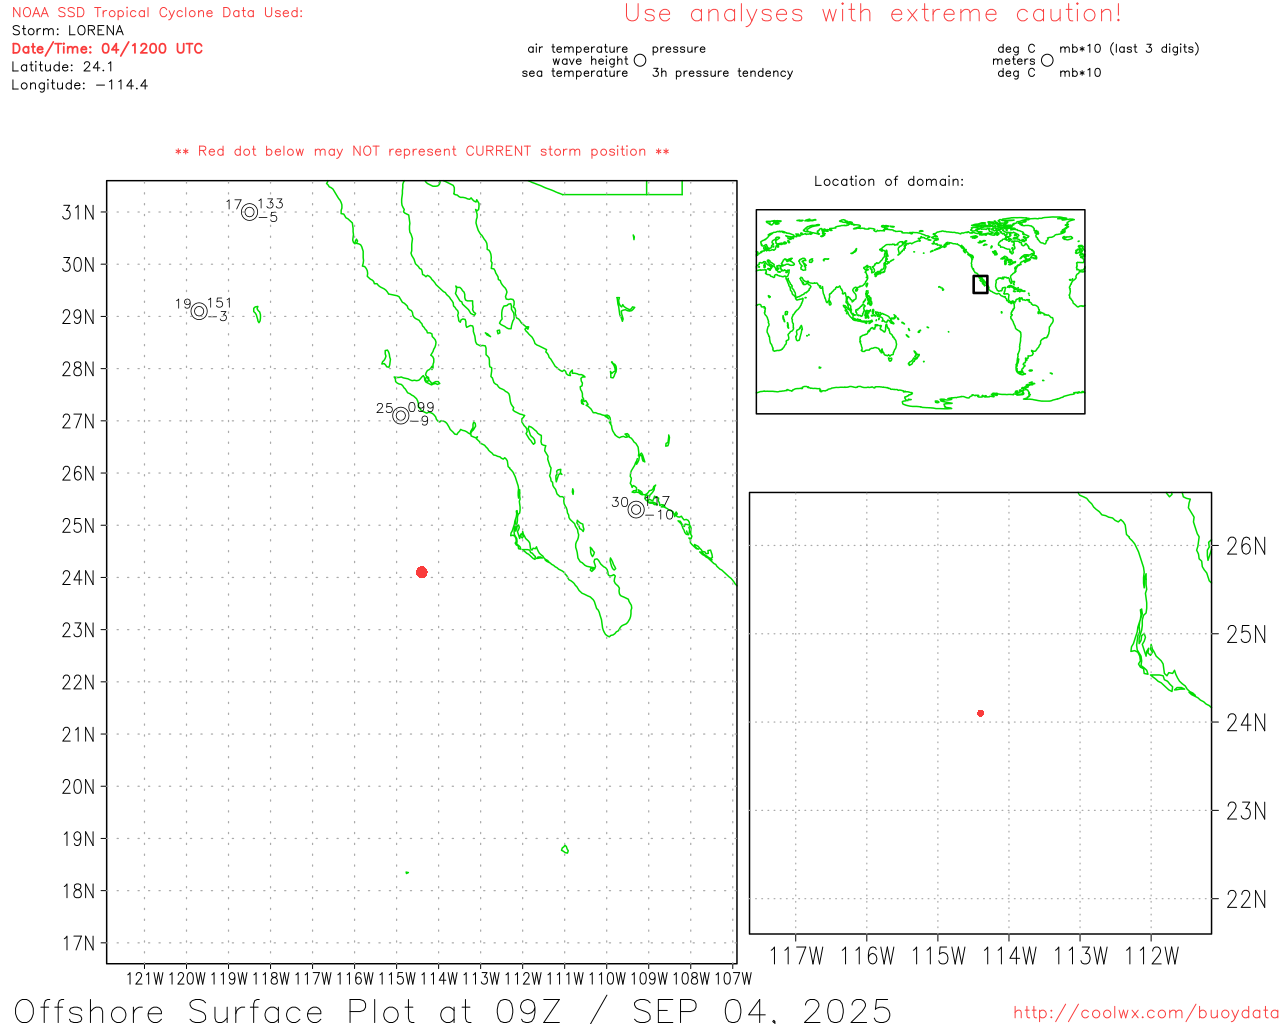Click the '107W' longitude axis label
The width and height of the screenshot is (1280, 1024).
coord(733,978)
